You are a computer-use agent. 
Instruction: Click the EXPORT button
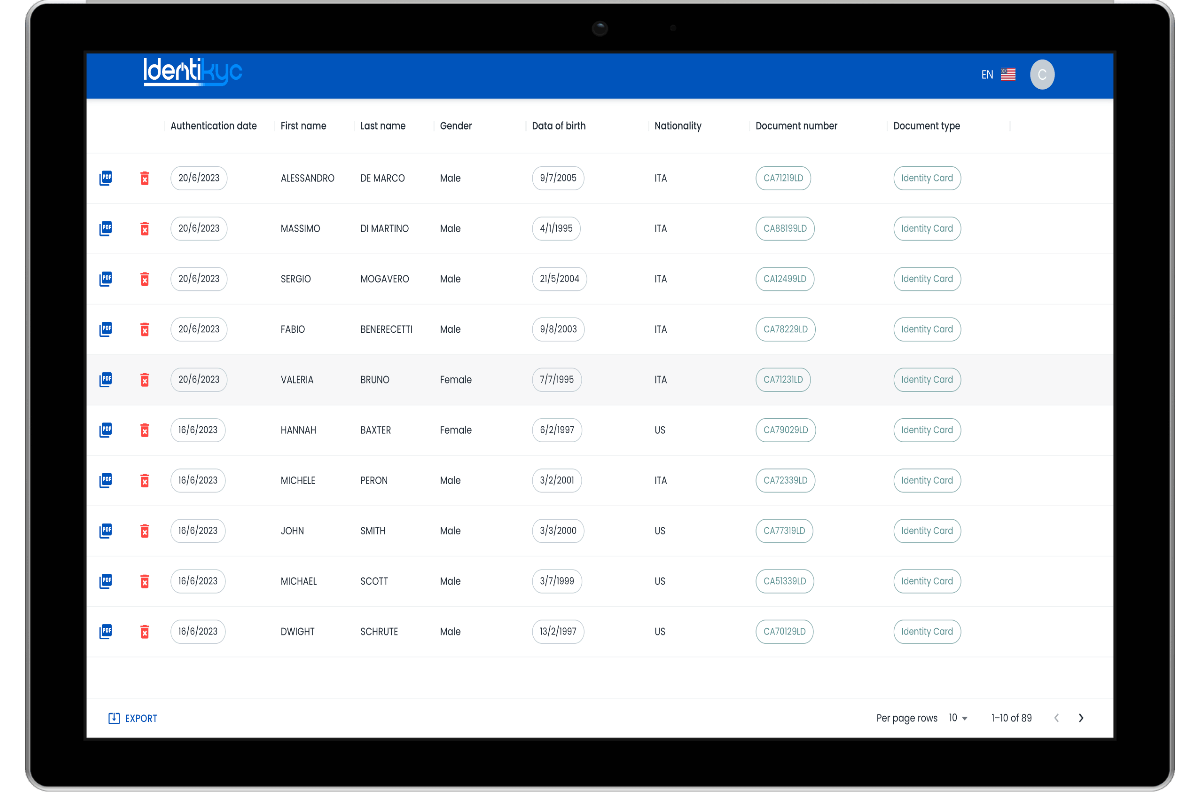132,718
